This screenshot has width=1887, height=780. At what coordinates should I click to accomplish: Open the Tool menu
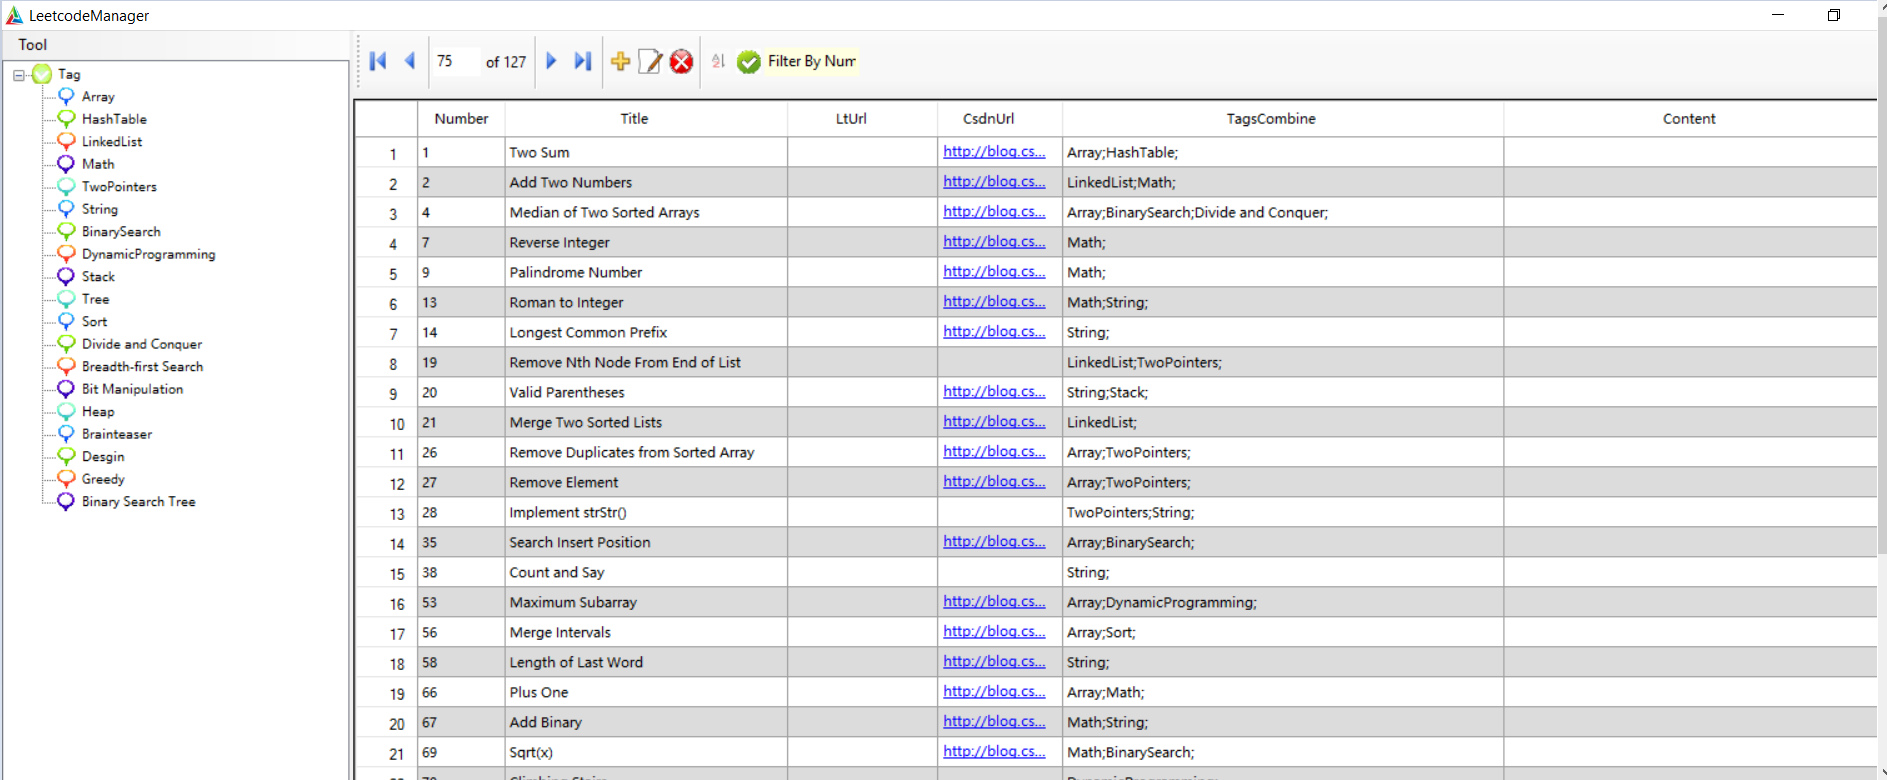[32, 45]
